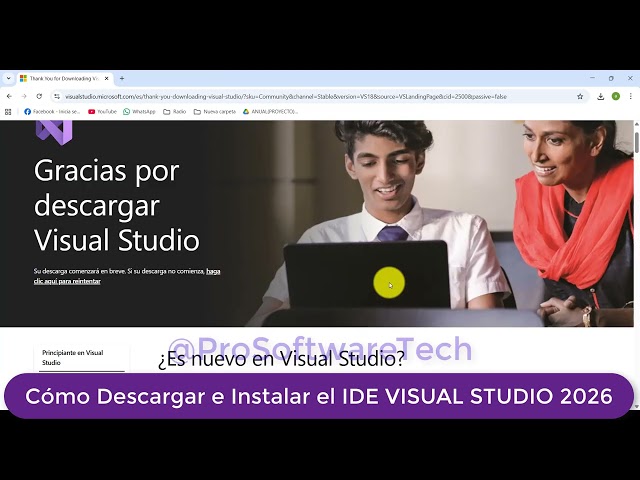Viewport: 640px width, 480px height.
Task: Open the YouTube bookmark
Action: (x=102, y=111)
